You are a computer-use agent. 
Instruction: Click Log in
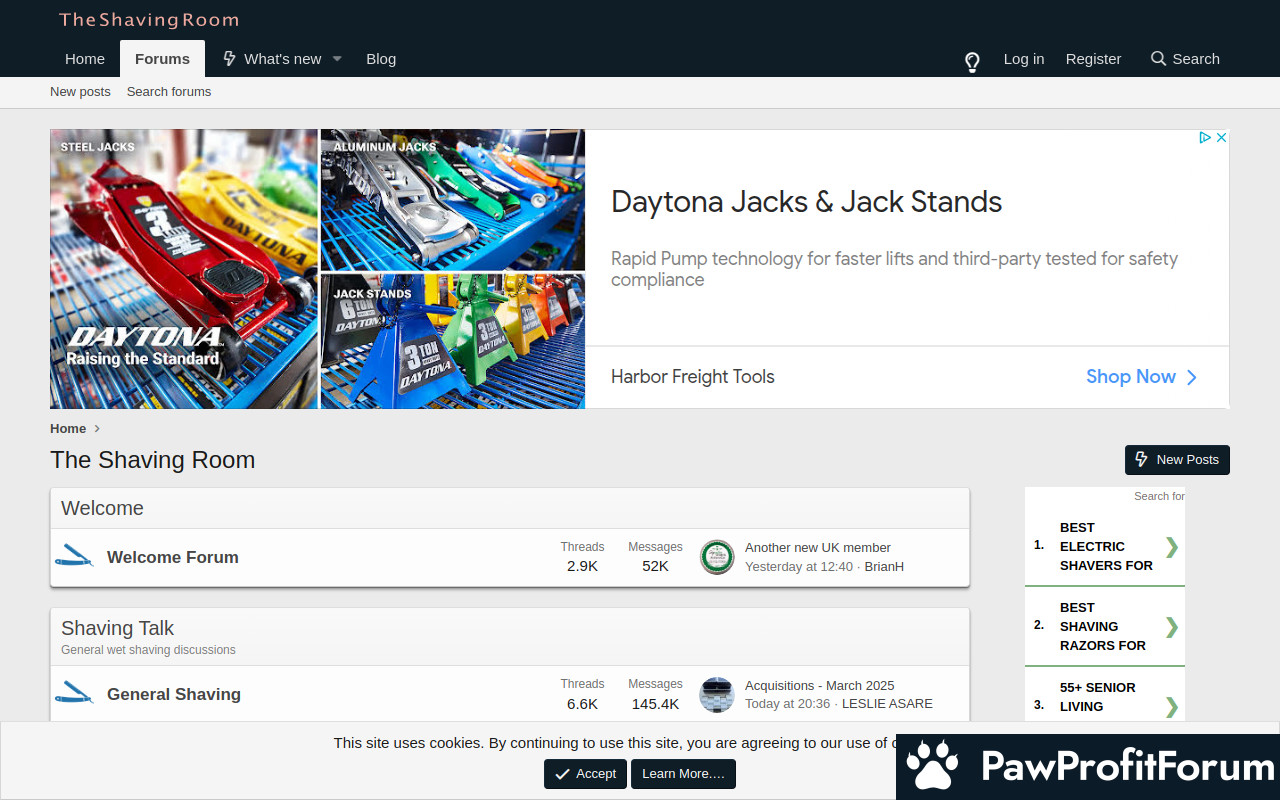[x=1024, y=59]
